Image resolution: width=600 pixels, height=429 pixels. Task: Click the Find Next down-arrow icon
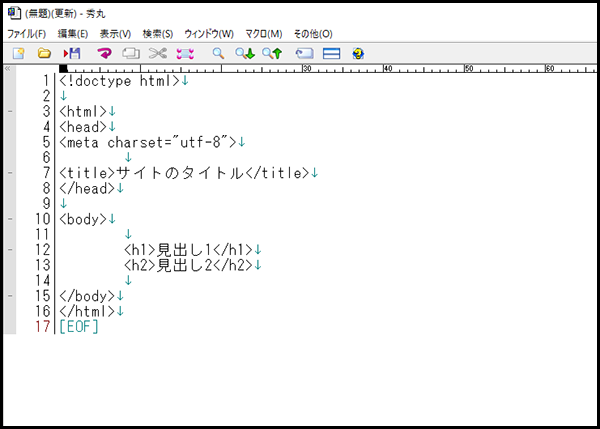244,53
